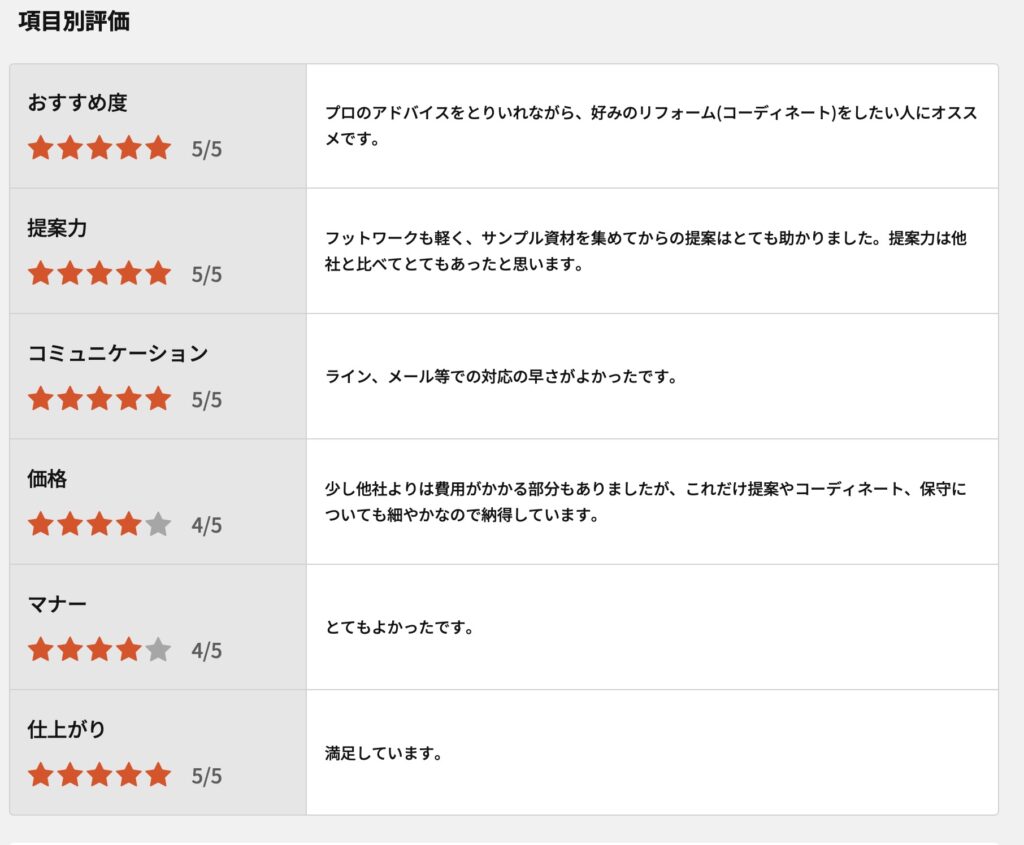1024x845 pixels.
Task: Click the fifth star under 提案力
Action: [158, 274]
